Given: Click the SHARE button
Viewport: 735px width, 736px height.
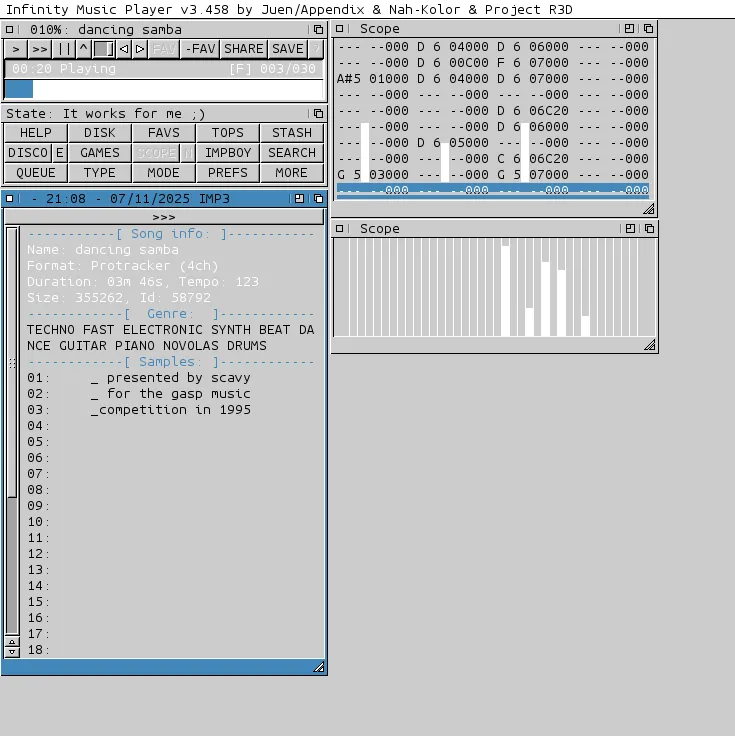Looking at the screenshot, I should pyautogui.click(x=243, y=49).
